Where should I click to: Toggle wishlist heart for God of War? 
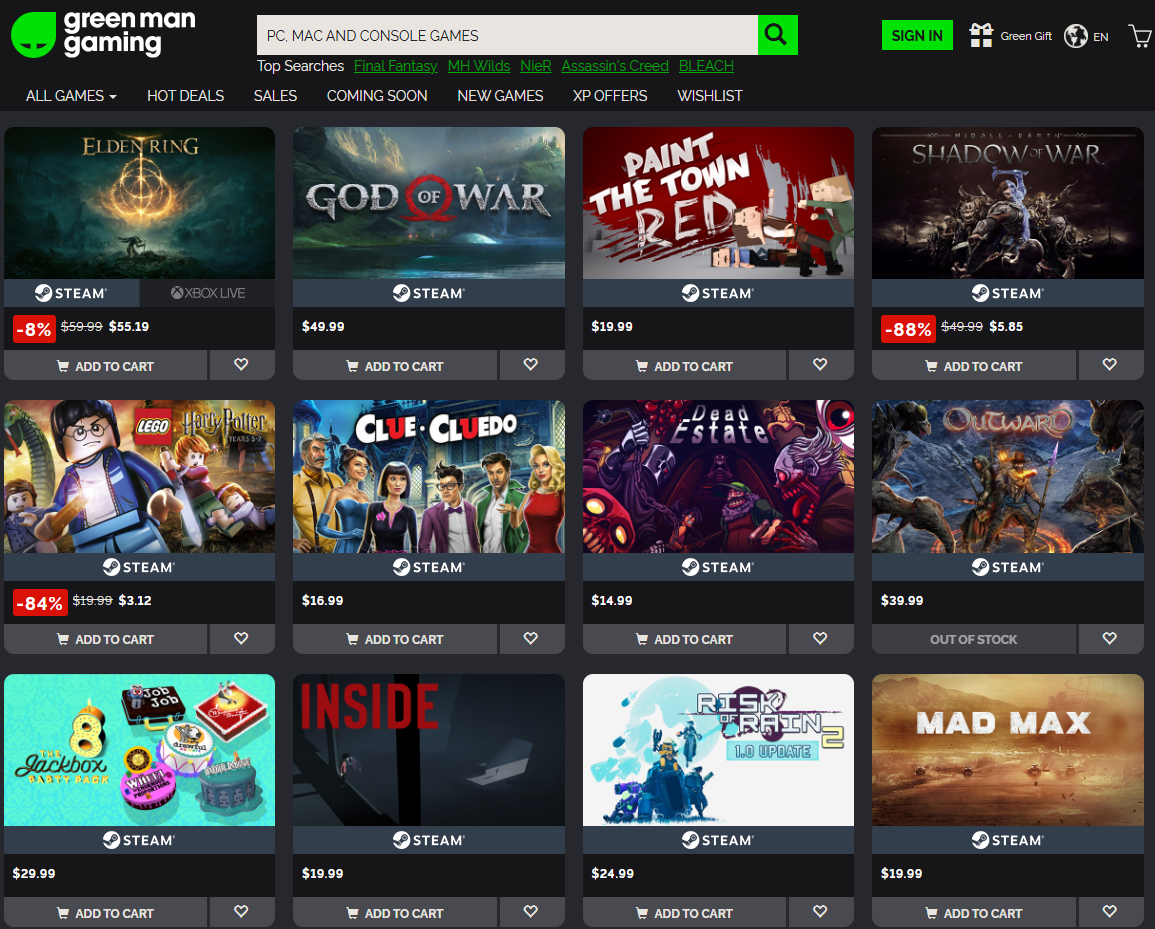coord(531,365)
